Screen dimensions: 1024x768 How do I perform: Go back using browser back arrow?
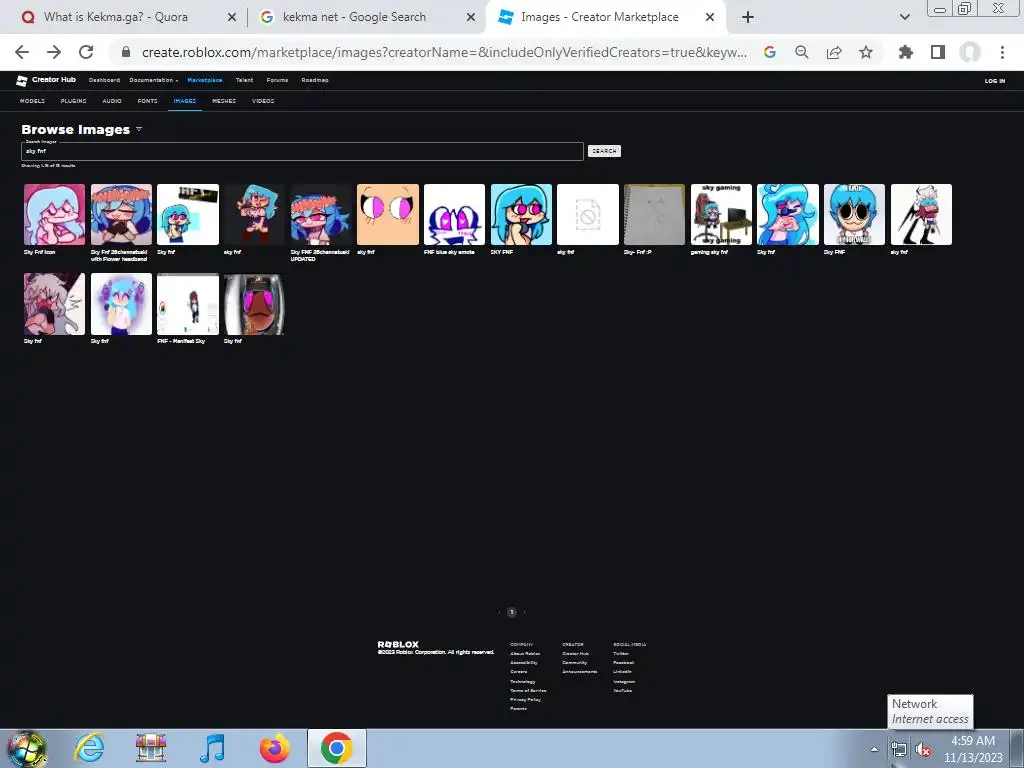[x=22, y=52]
